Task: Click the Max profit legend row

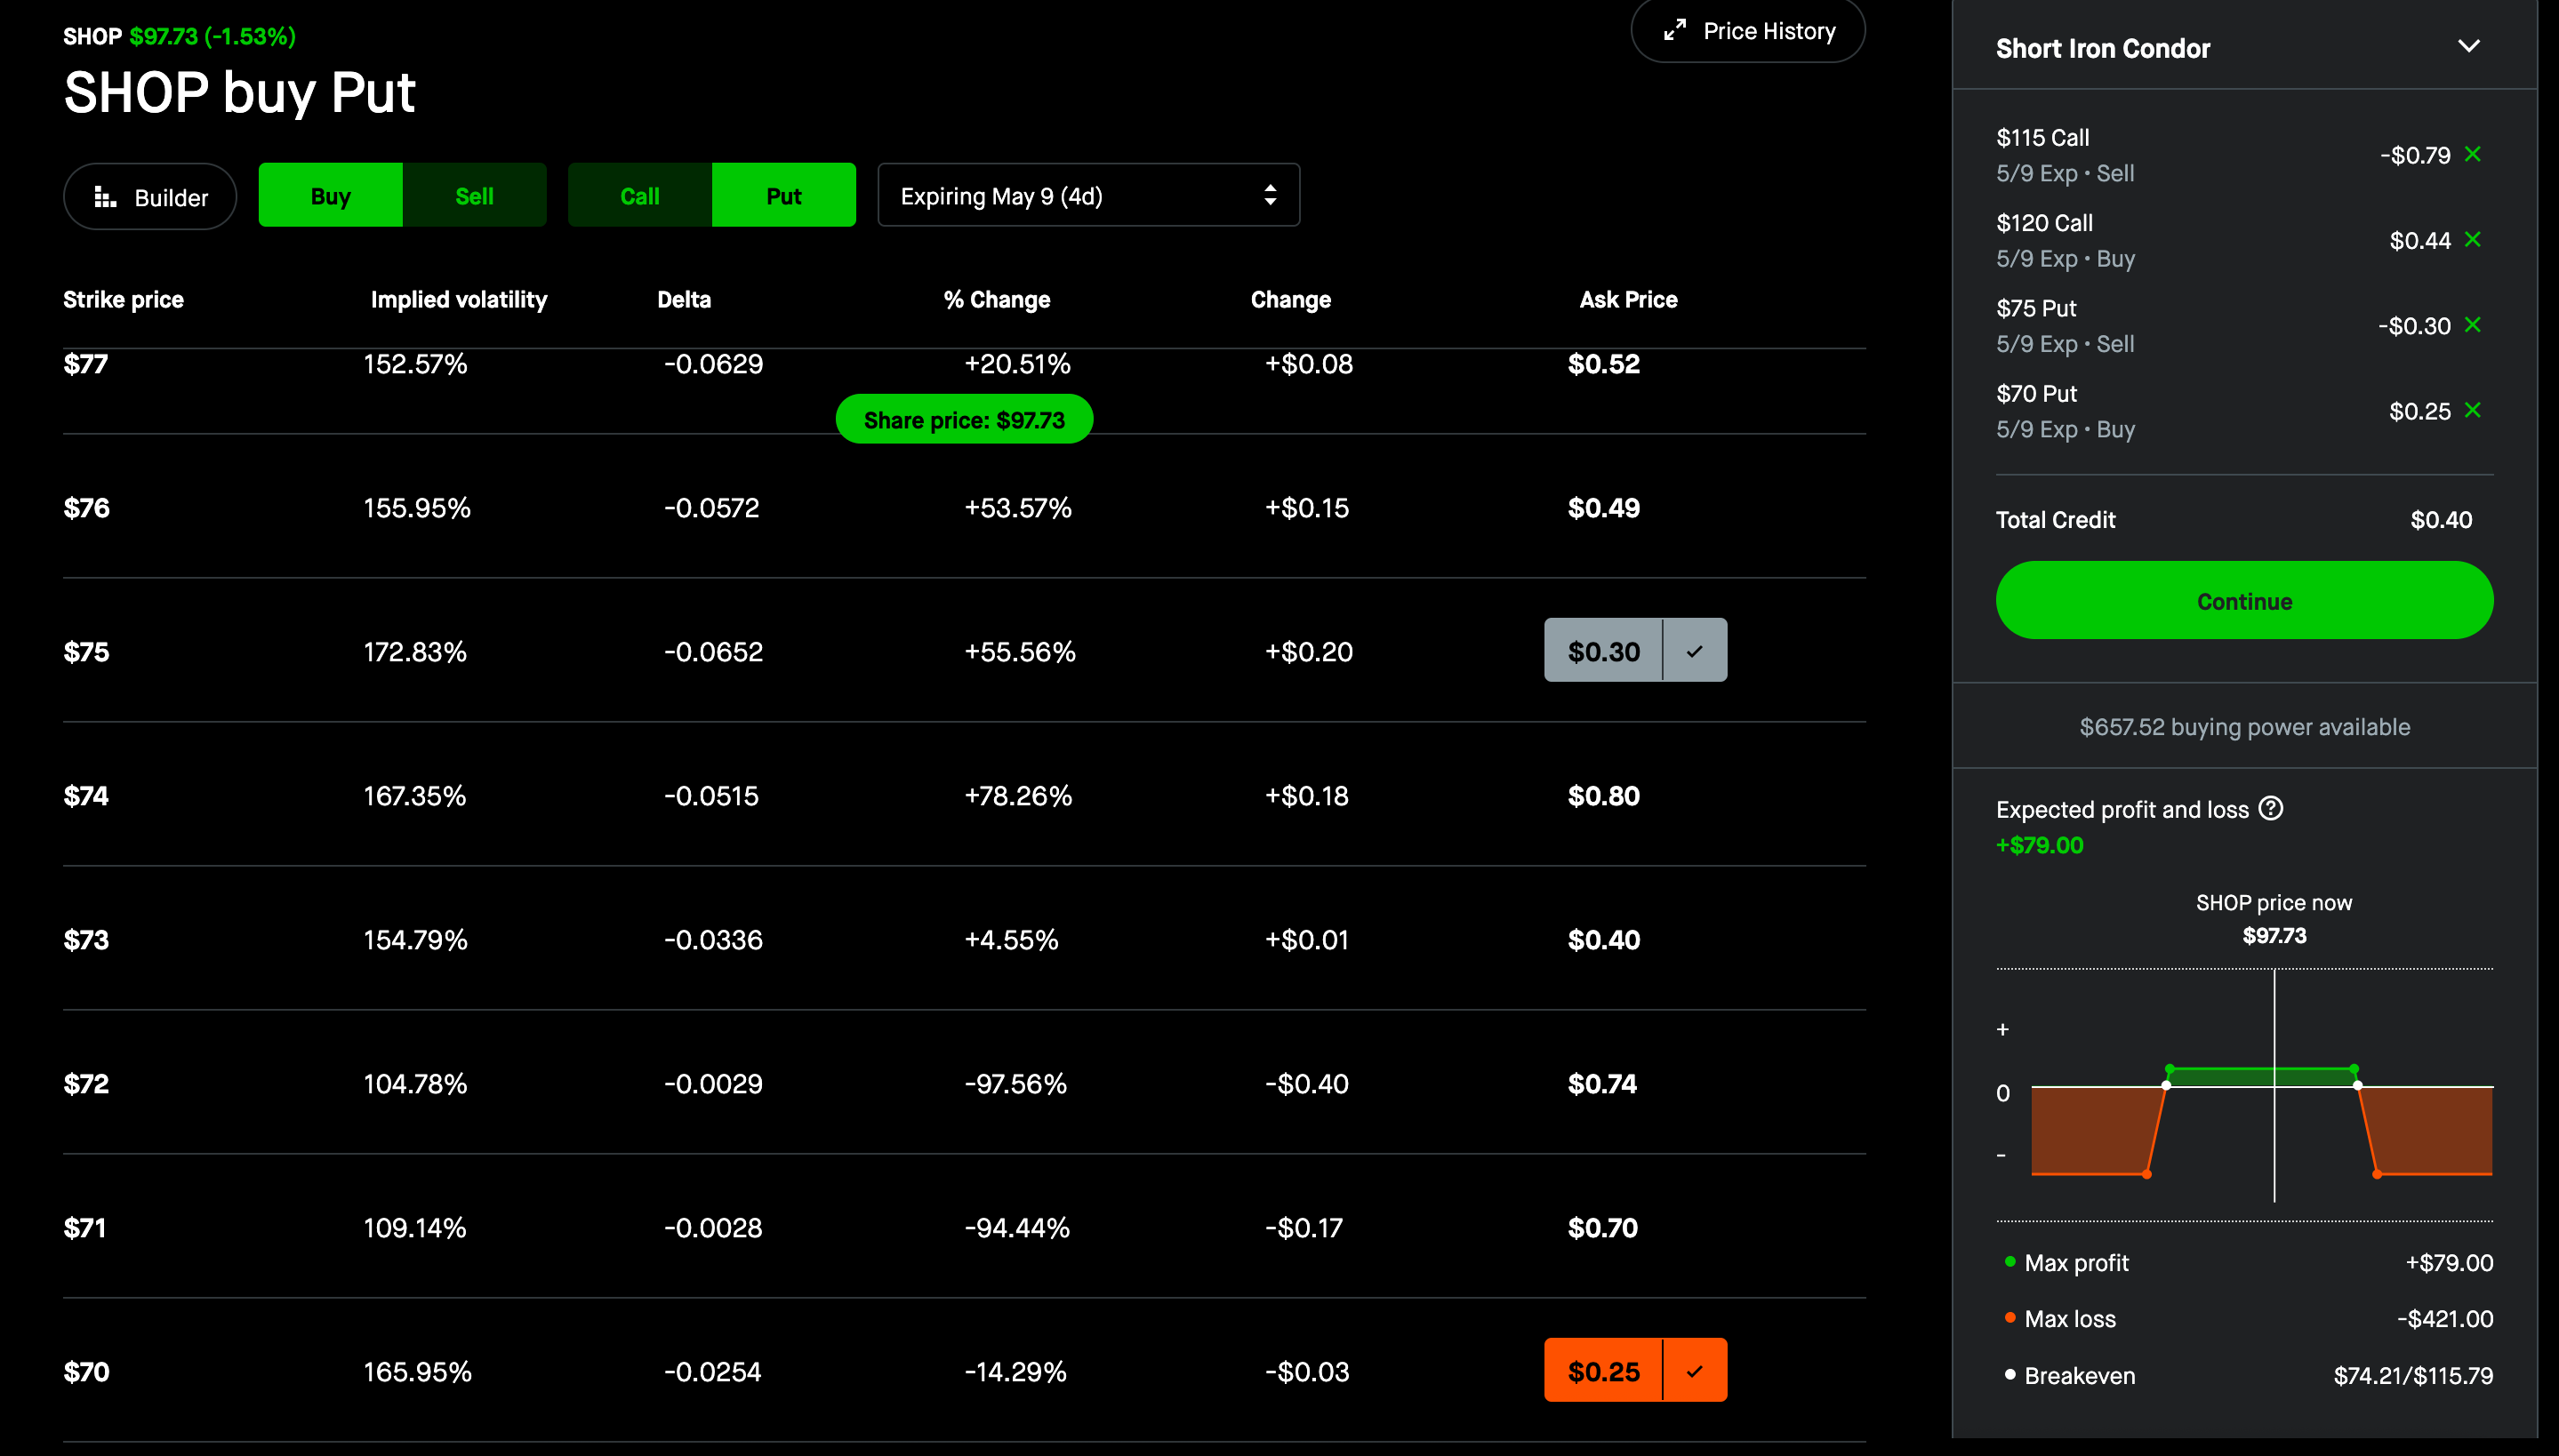Action: [x=2244, y=1263]
